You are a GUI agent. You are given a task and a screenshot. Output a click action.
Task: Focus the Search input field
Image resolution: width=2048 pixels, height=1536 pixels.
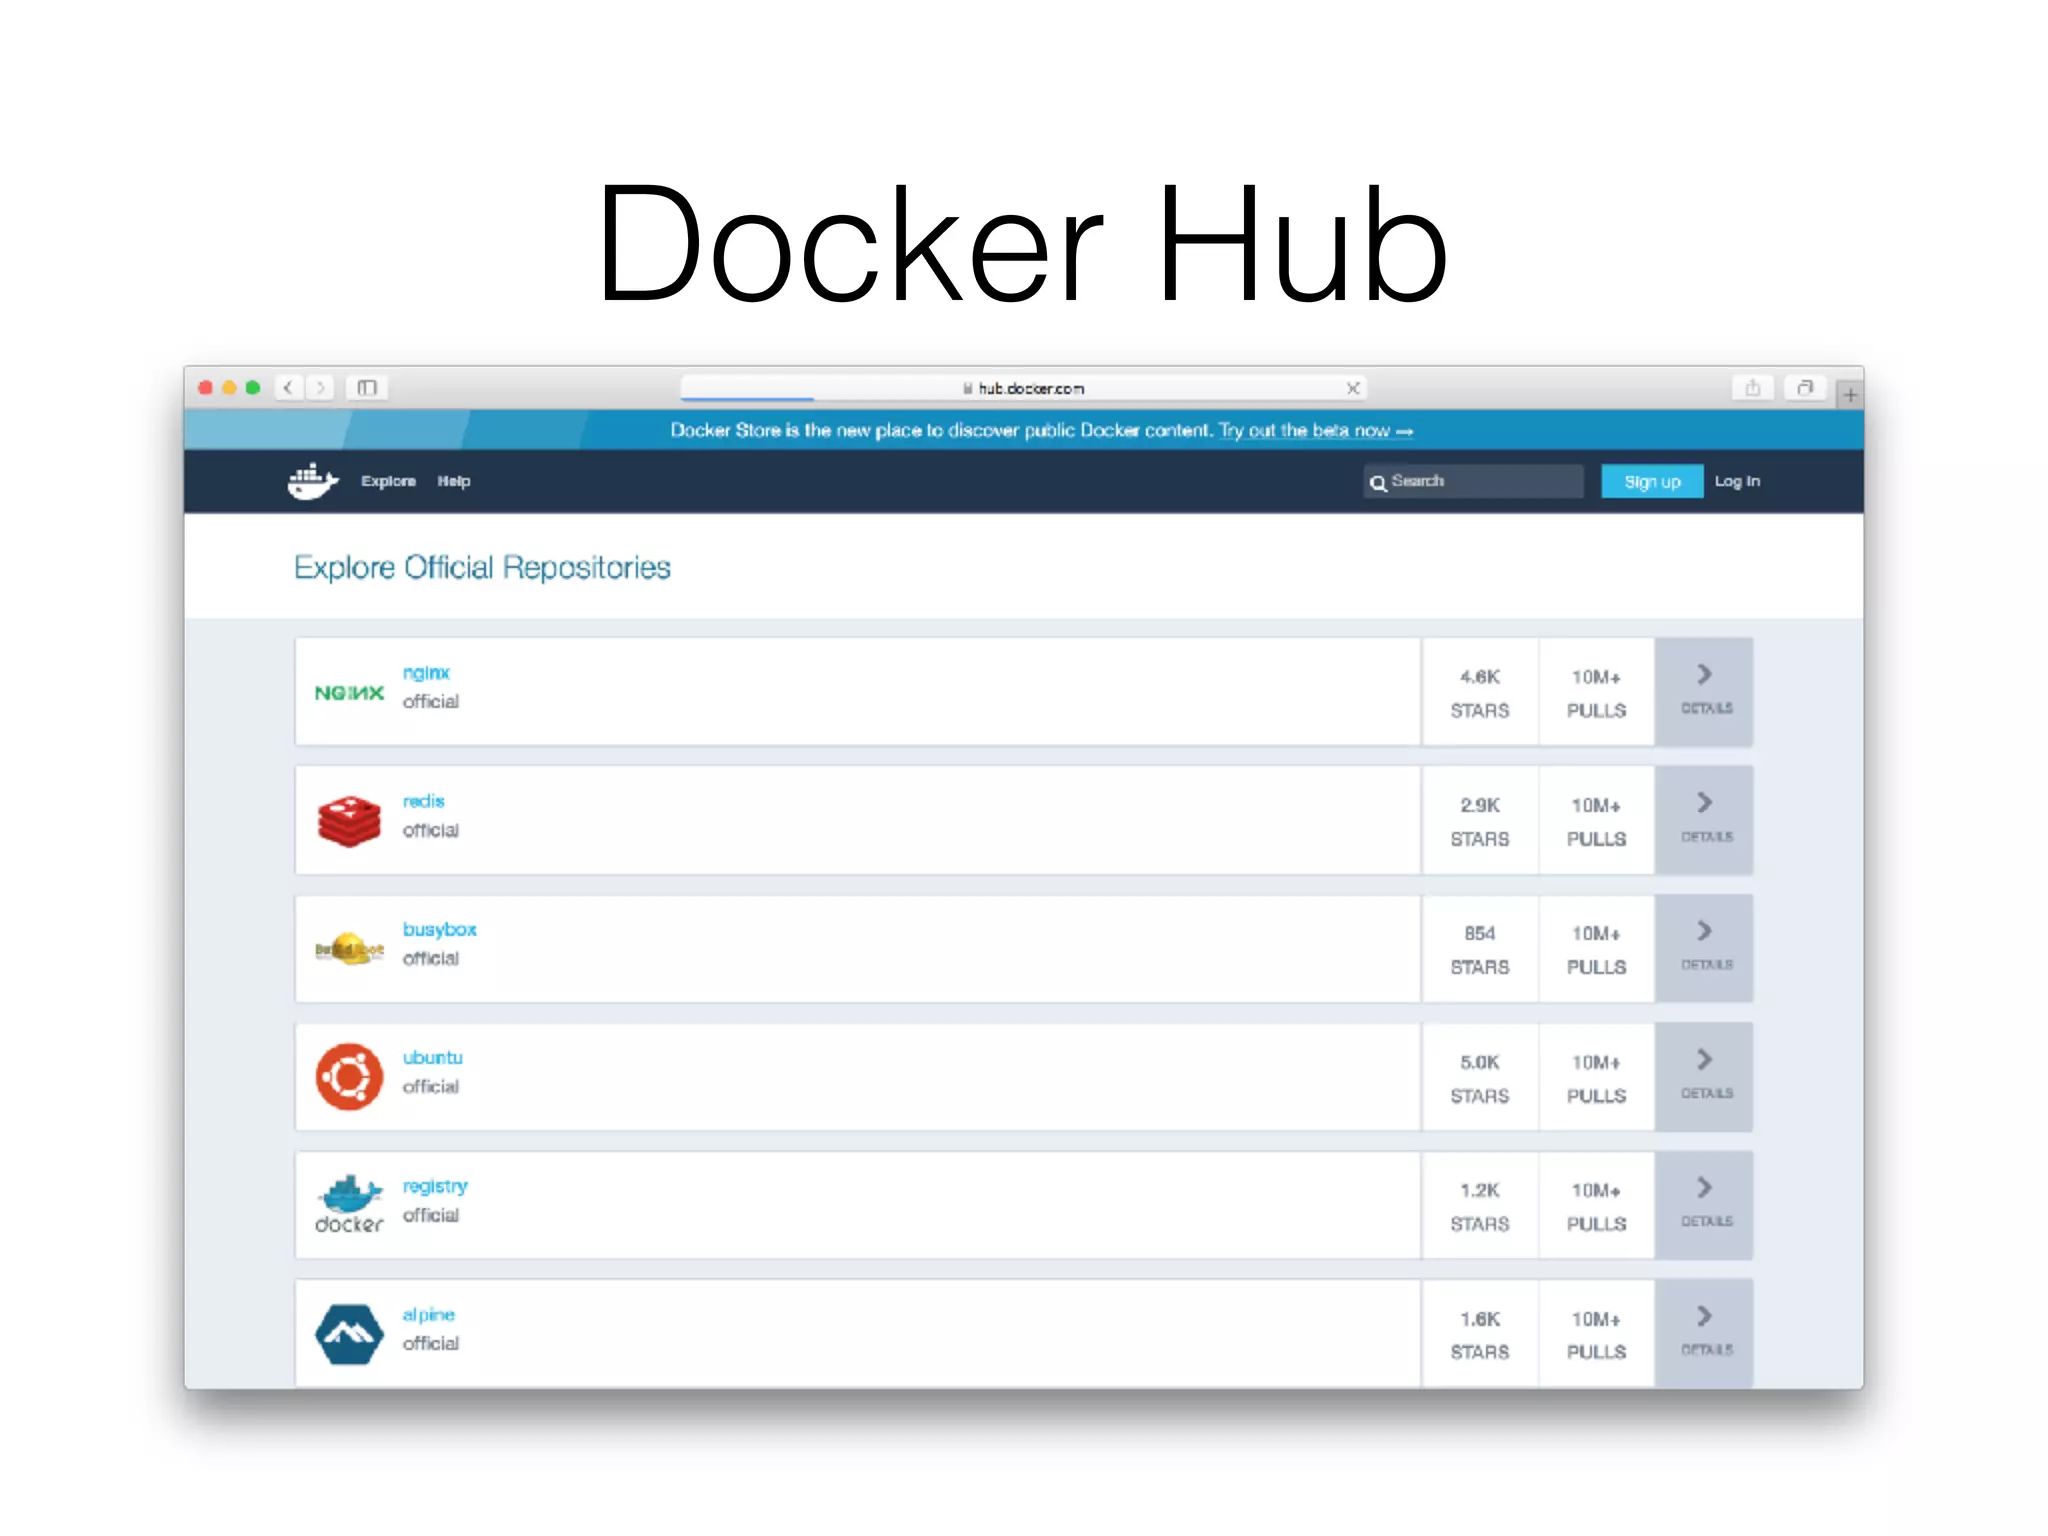(1473, 481)
